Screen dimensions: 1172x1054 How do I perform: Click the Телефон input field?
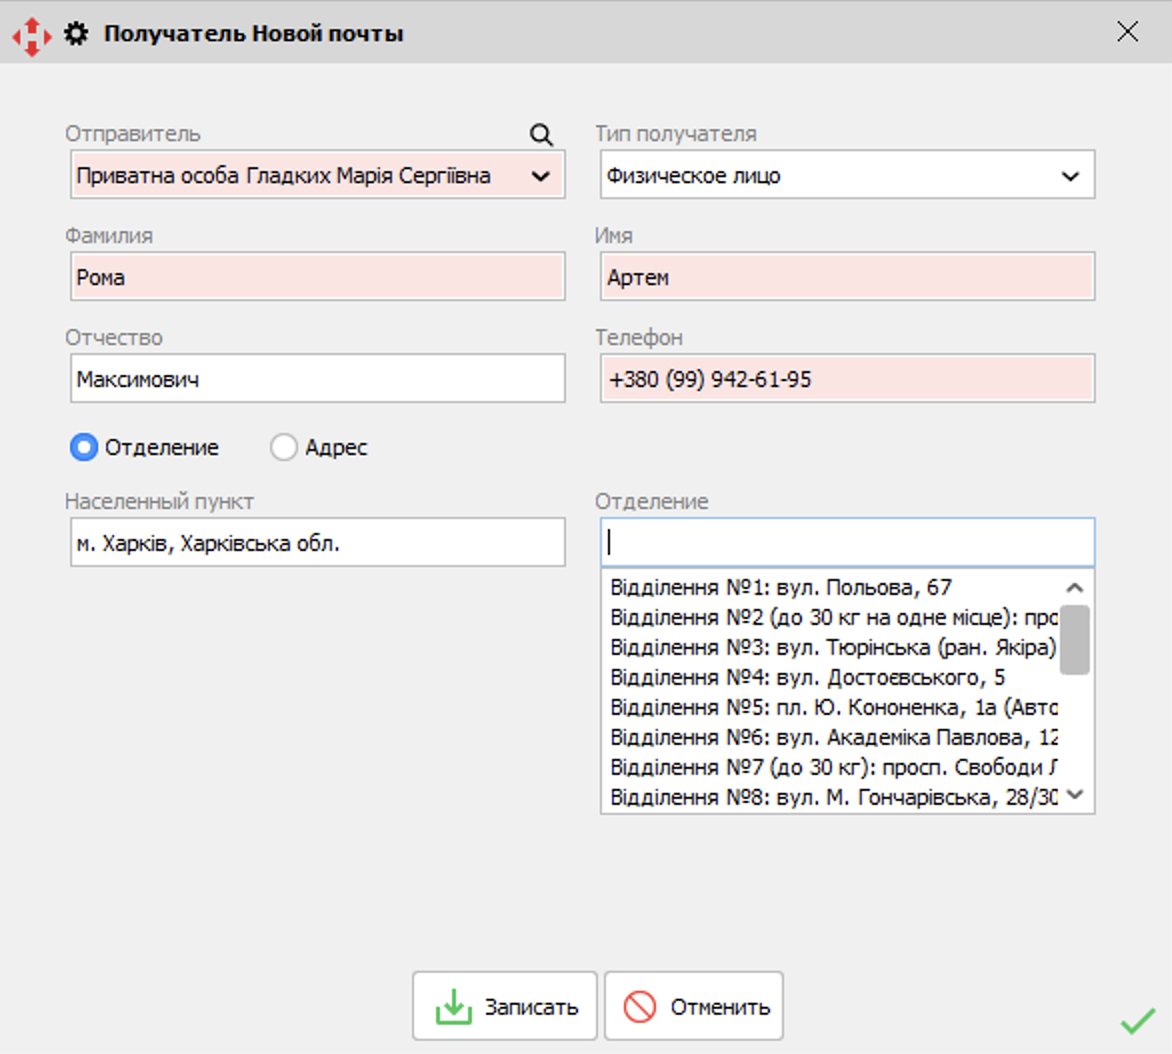click(848, 378)
